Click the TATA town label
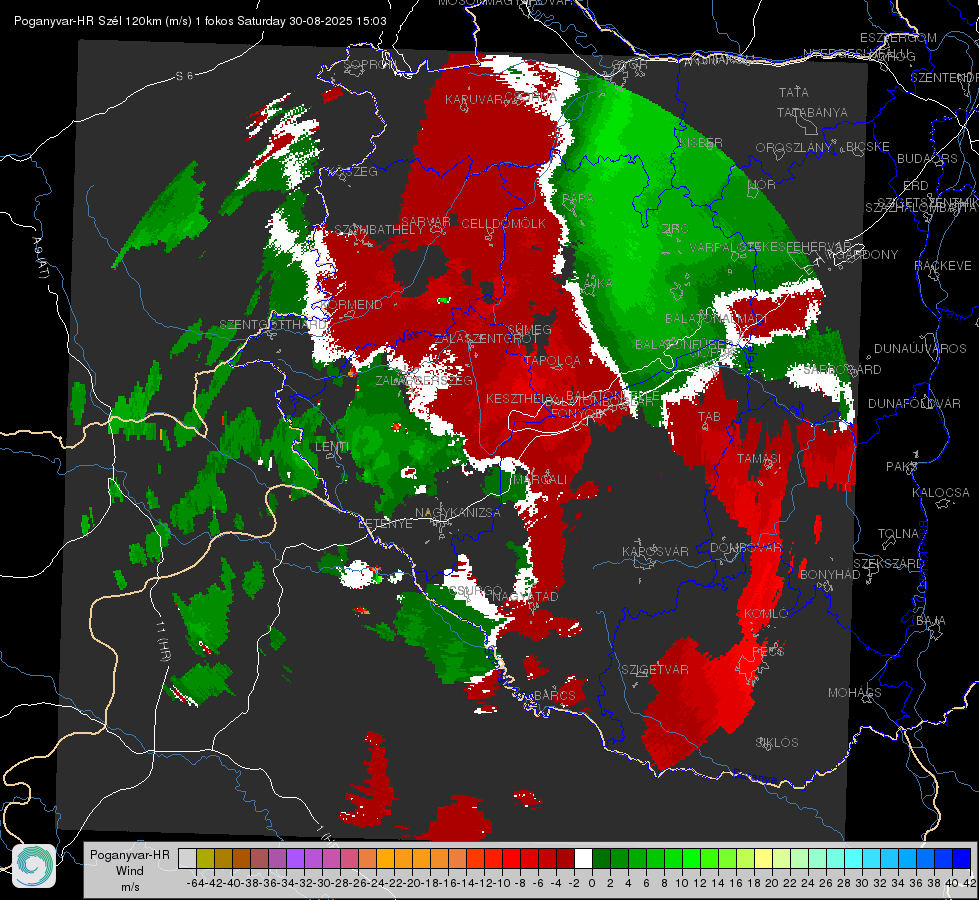Screen dimensions: 979x900 point(794,92)
